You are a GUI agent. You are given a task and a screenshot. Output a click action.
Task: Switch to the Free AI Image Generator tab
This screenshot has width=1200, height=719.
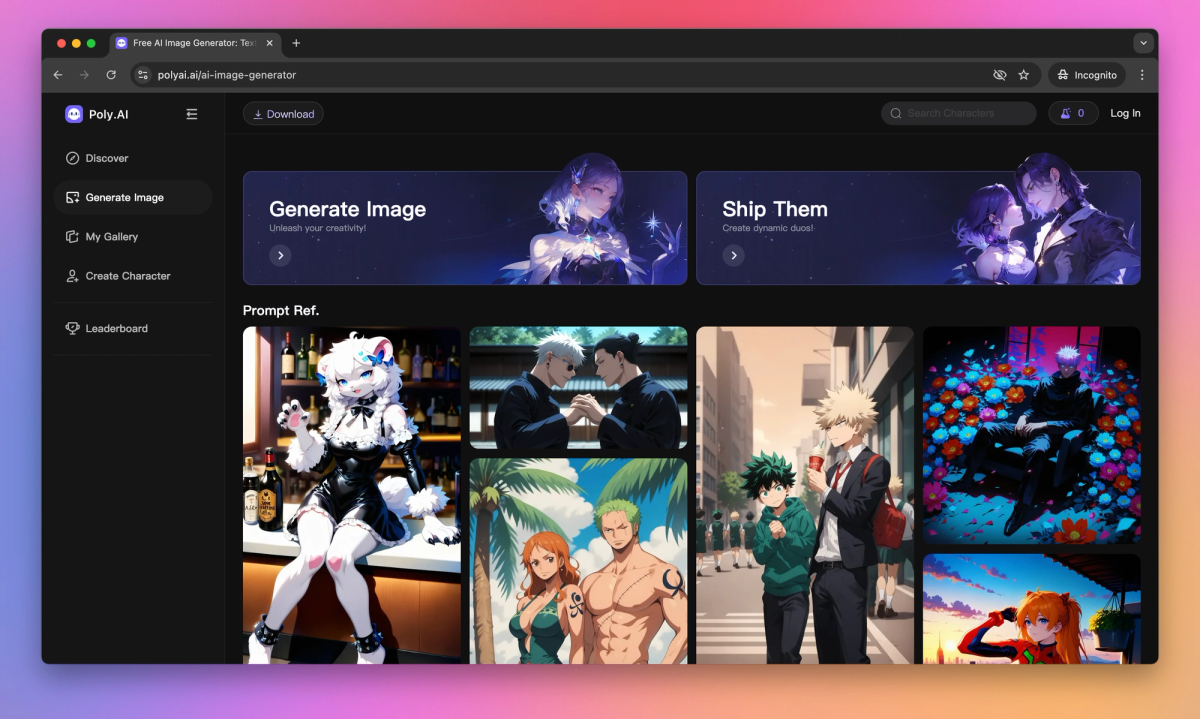click(194, 43)
